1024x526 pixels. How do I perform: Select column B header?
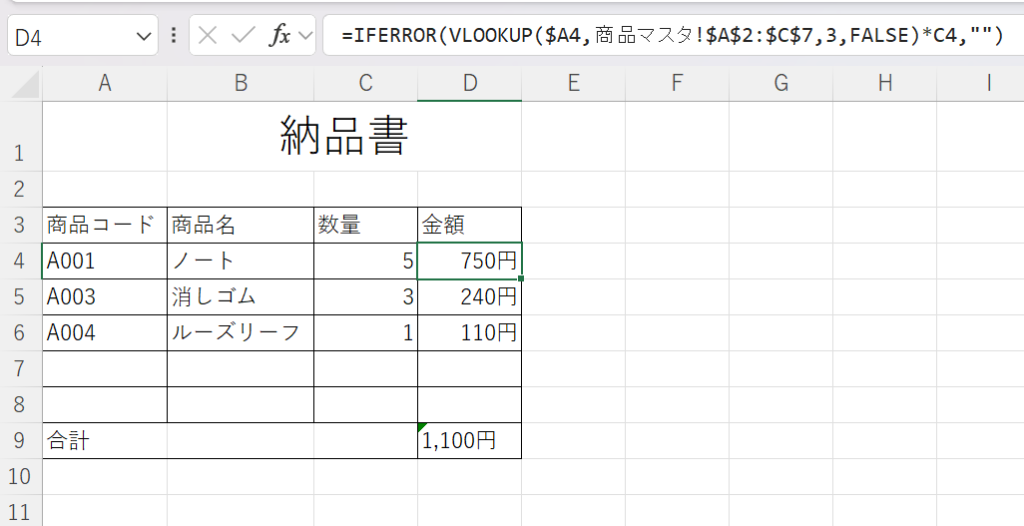coord(240,84)
